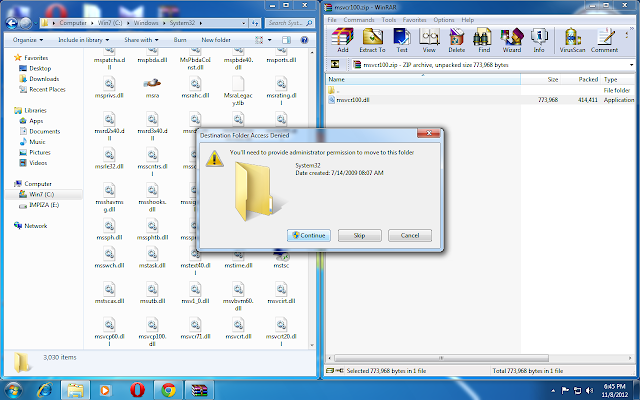The width and height of the screenshot is (640, 400).
Task: Open the Organize dropdown
Action: click(28, 40)
